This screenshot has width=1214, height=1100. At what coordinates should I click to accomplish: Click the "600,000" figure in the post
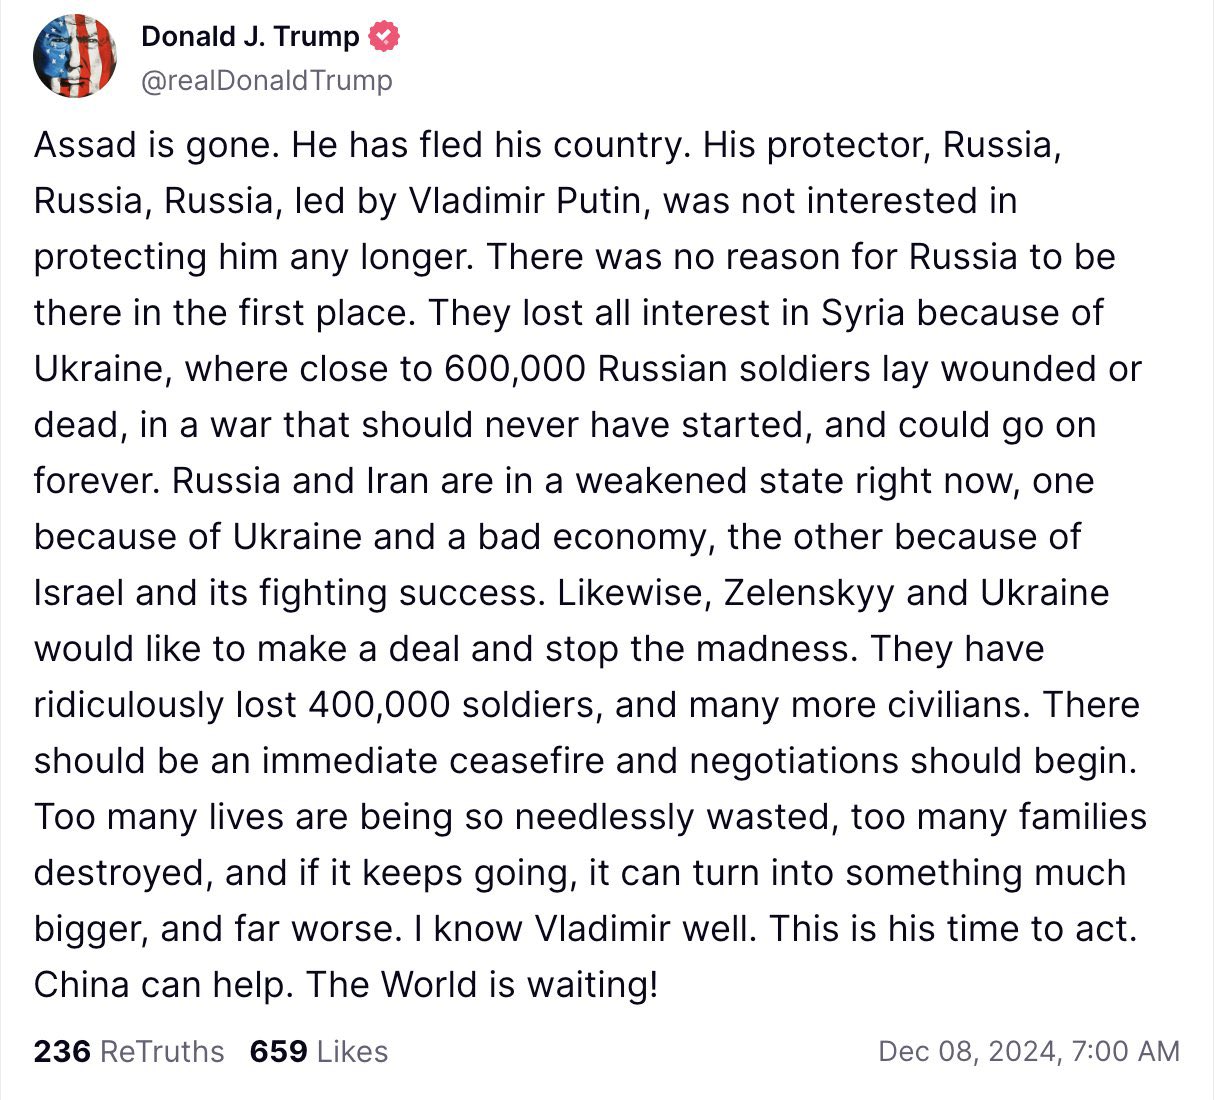[514, 369]
